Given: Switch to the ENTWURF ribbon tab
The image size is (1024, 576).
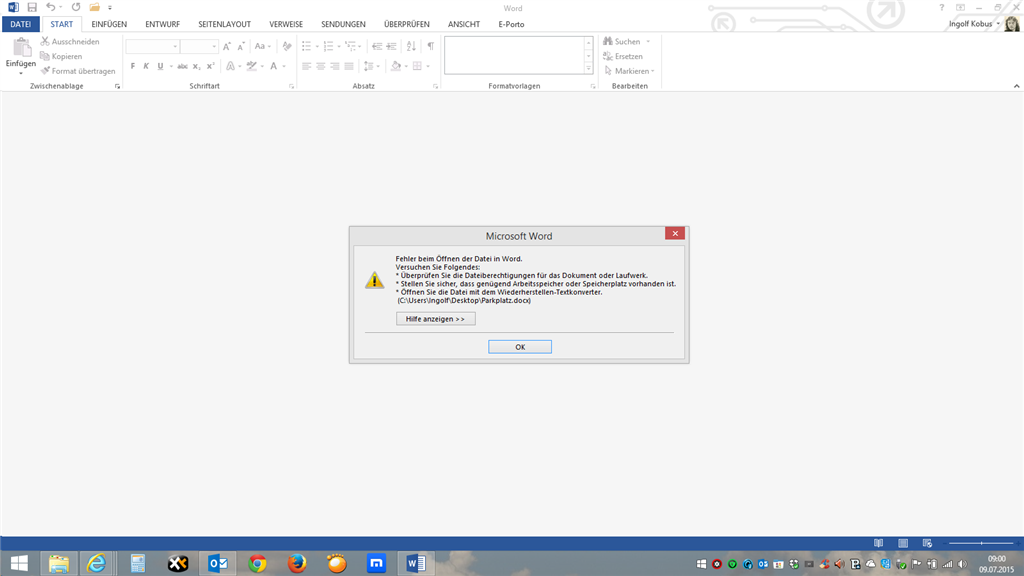Looking at the screenshot, I should click(163, 24).
